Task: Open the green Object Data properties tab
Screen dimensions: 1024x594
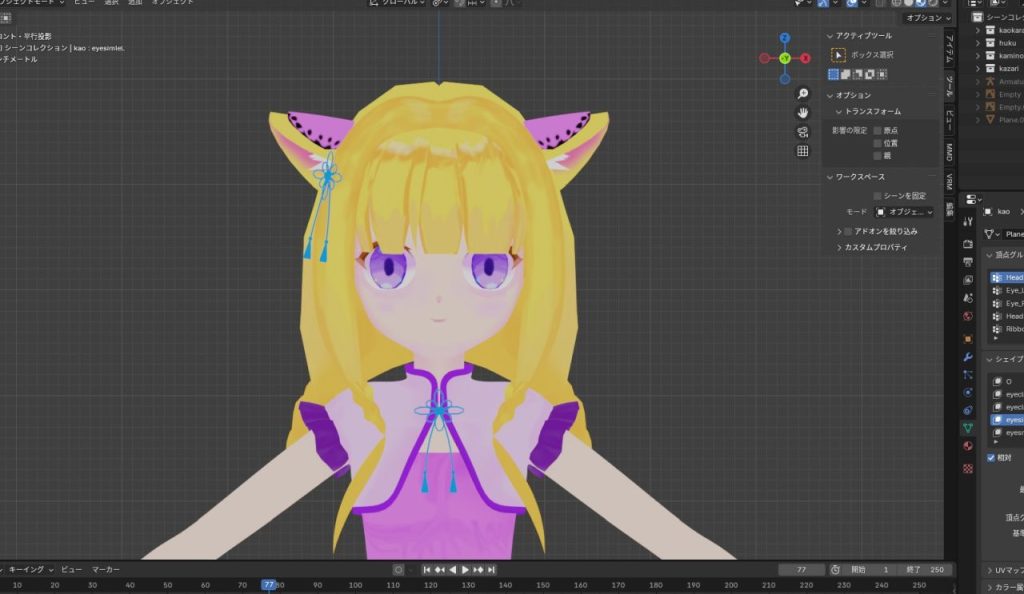Action: point(968,428)
